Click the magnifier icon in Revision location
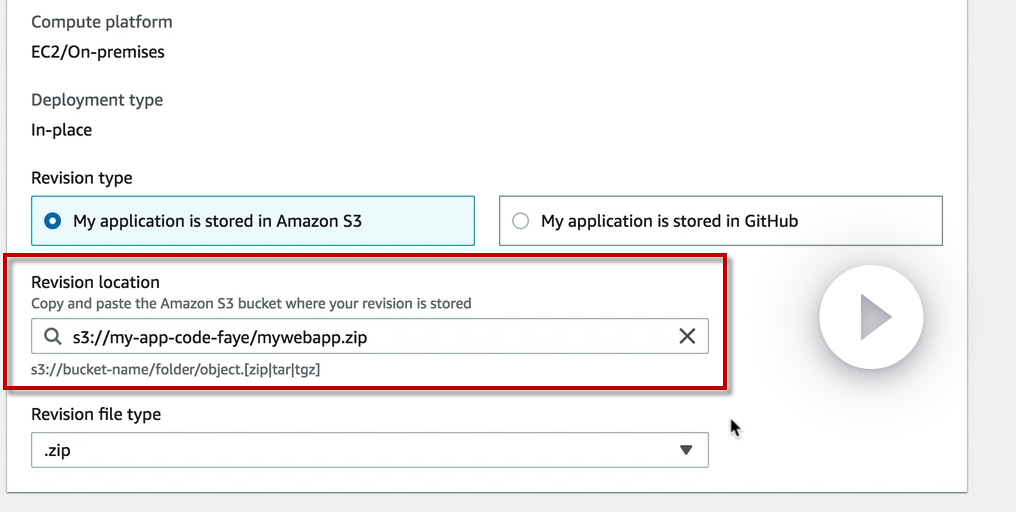The width and height of the screenshot is (1016, 512). (52, 337)
